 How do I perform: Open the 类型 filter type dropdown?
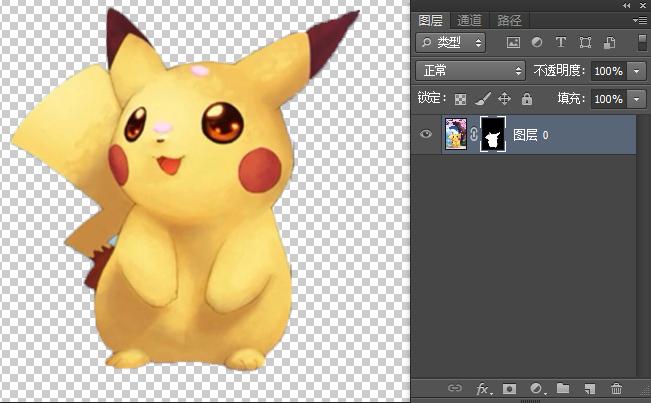click(451, 43)
